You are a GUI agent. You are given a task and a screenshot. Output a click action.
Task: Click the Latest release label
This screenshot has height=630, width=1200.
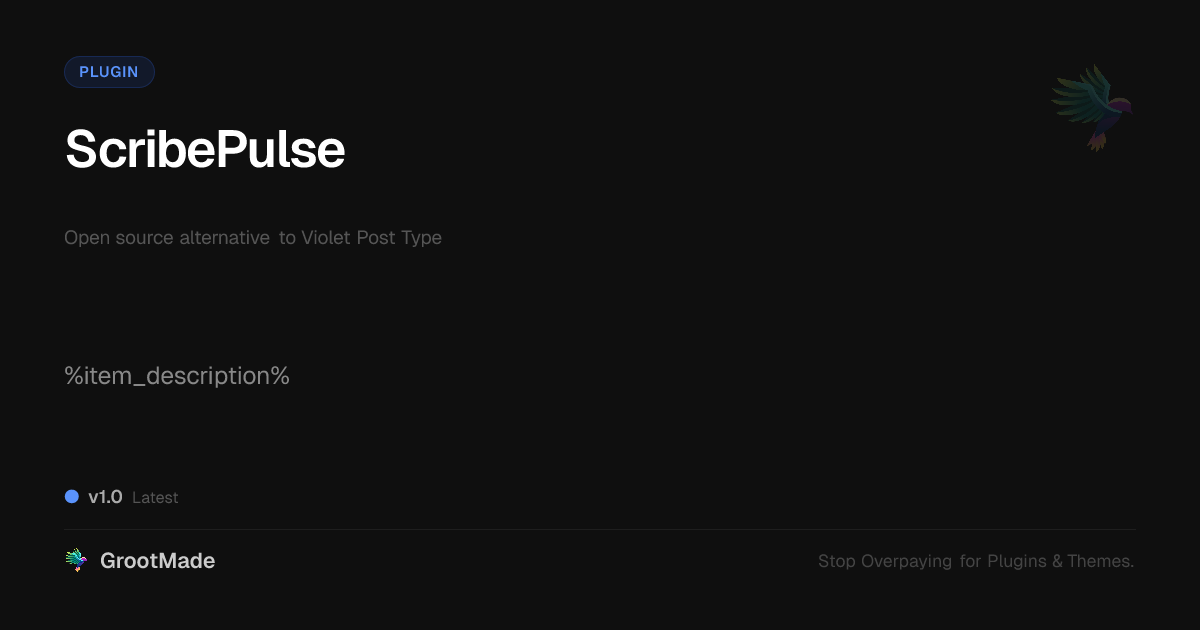pos(155,498)
